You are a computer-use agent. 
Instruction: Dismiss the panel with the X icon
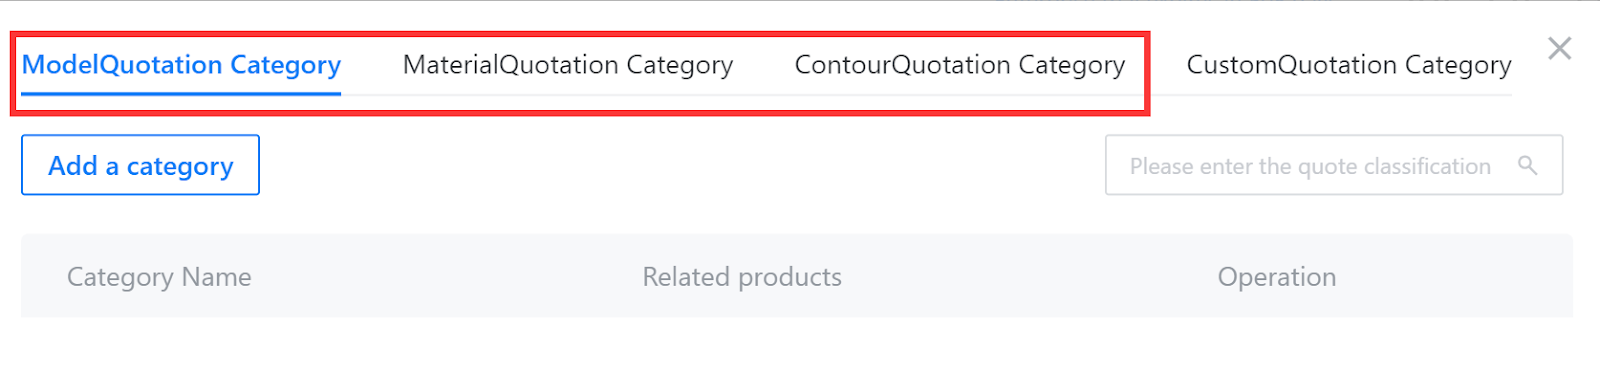tap(1559, 48)
